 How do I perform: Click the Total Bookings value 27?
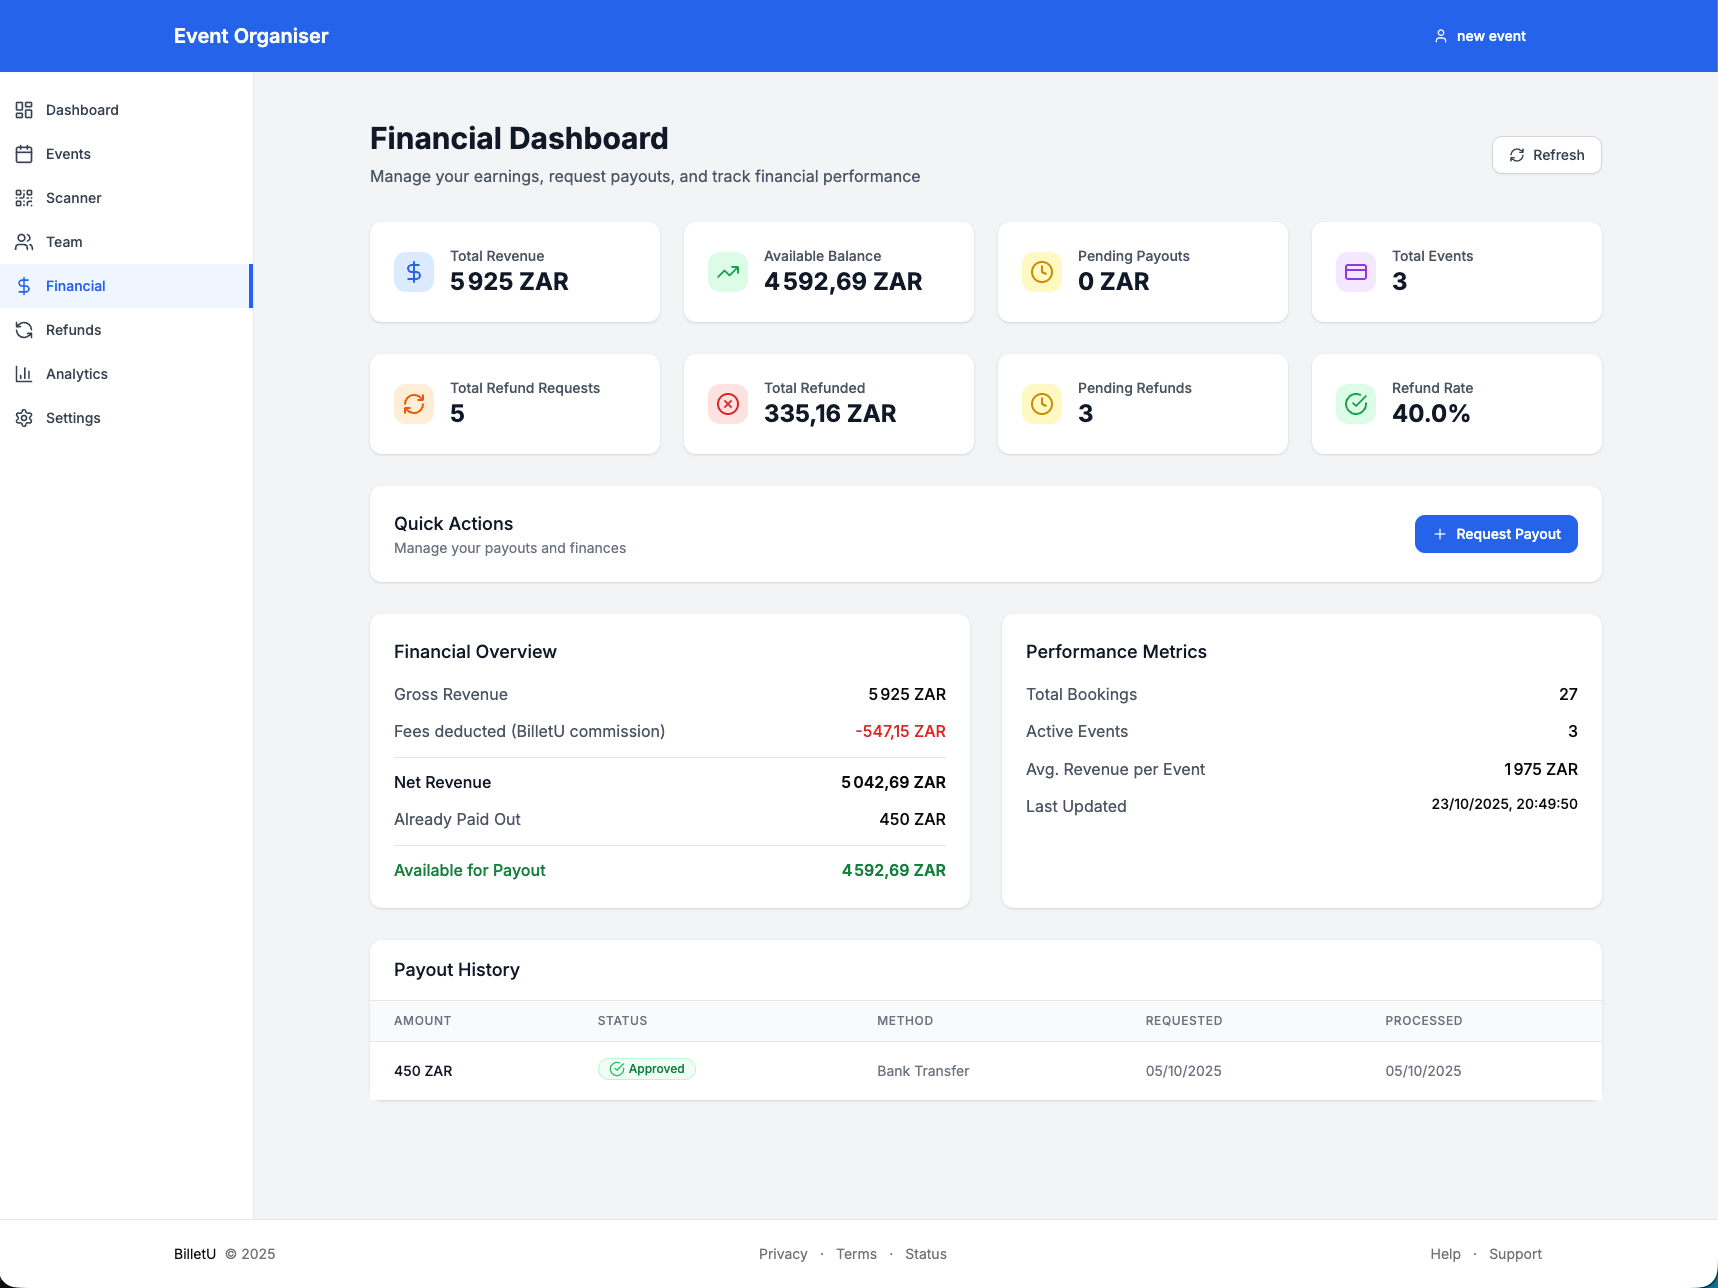tap(1568, 694)
